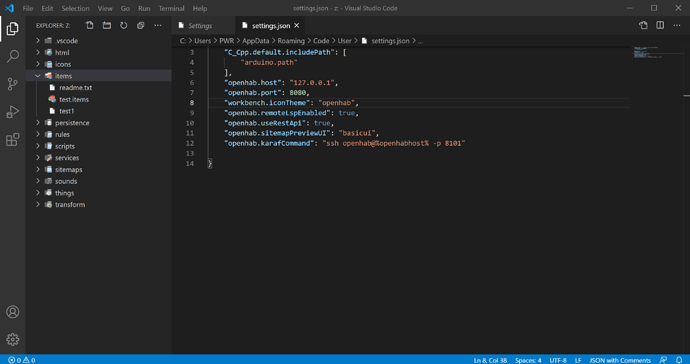The width and height of the screenshot is (690, 364).
Task: Open the File menu
Action: 28,8
